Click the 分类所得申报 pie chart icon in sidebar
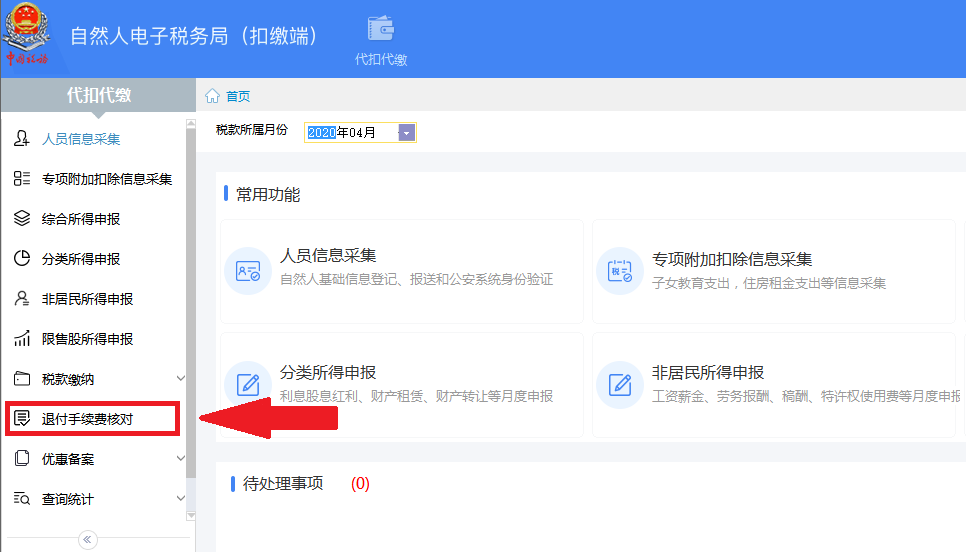966x552 pixels. (22, 258)
